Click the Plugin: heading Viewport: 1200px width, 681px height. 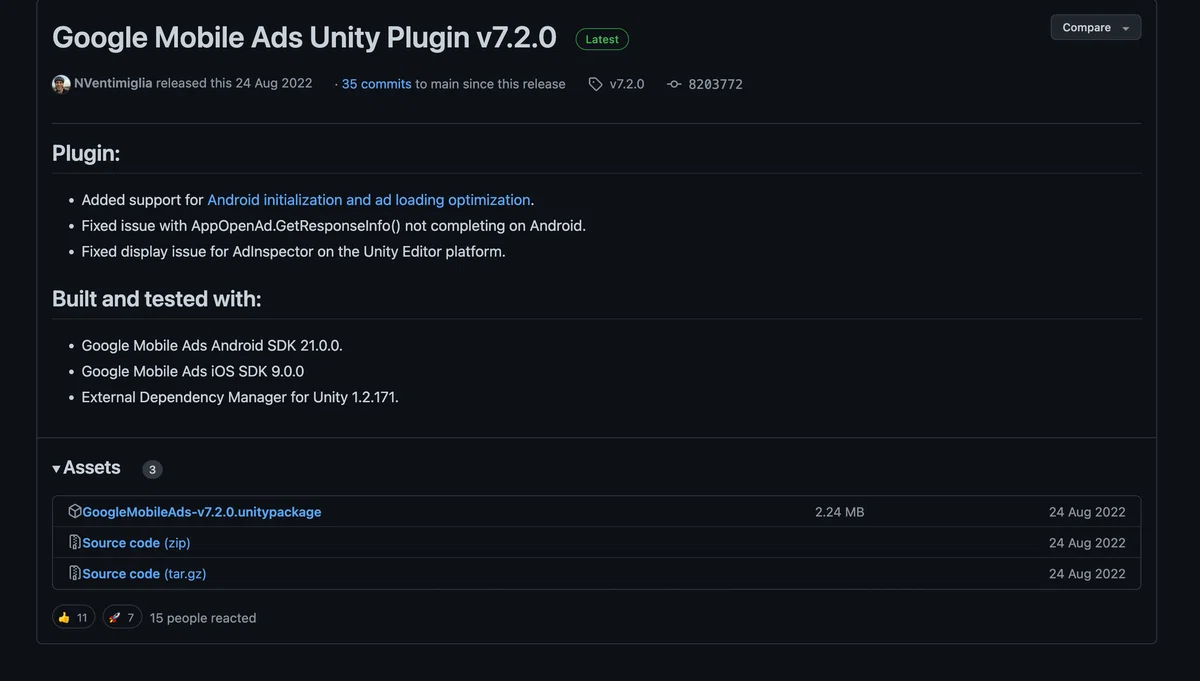86,154
